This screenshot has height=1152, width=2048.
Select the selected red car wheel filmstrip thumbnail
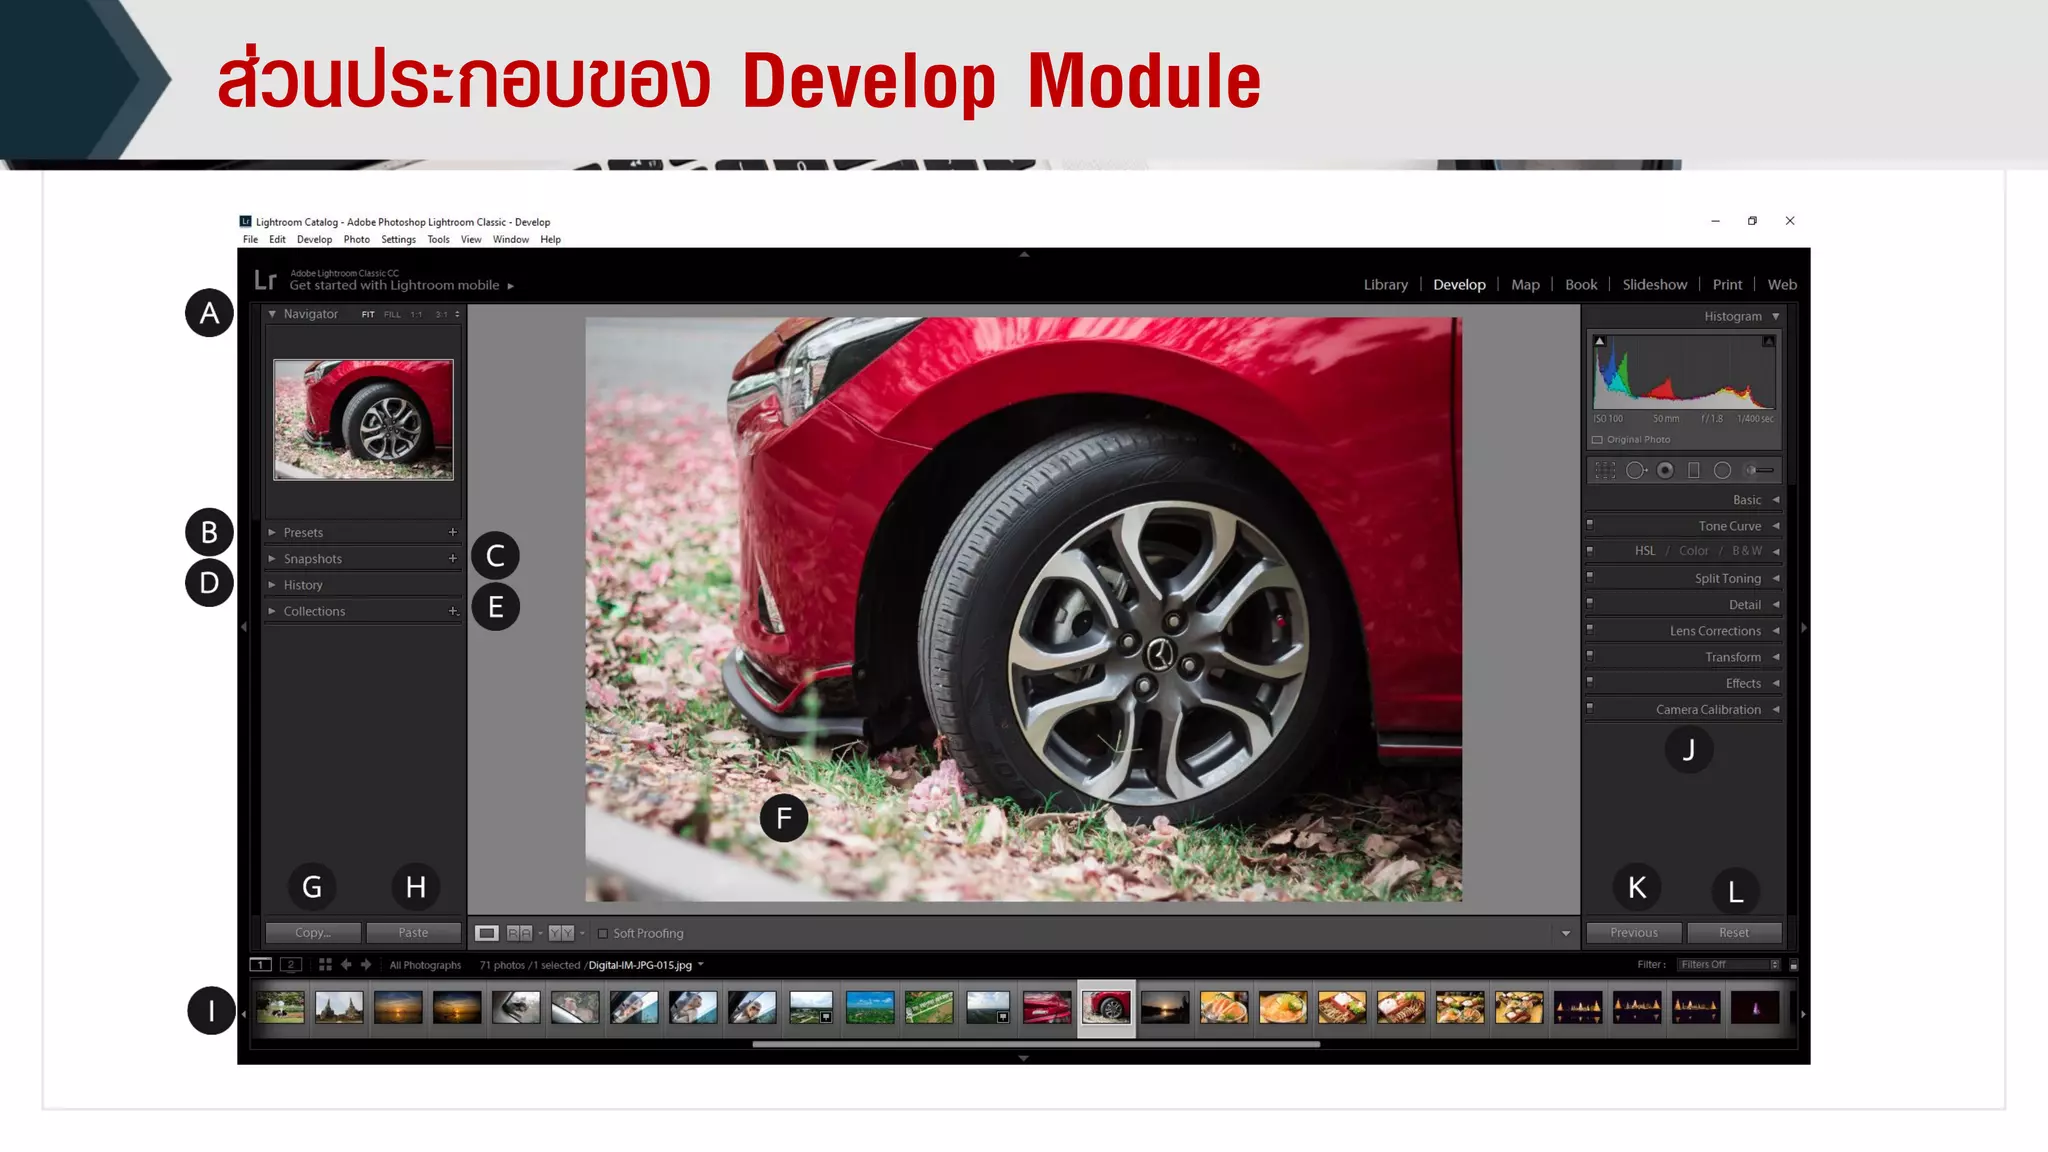(x=1106, y=1008)
